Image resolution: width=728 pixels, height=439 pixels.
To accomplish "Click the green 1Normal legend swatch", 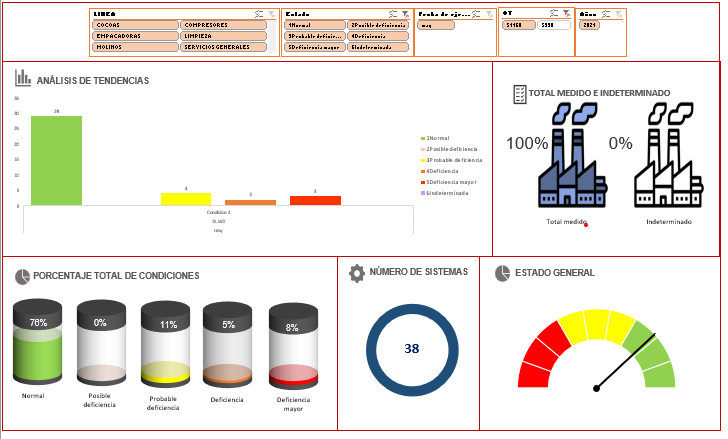I will [x=423, y=138].
